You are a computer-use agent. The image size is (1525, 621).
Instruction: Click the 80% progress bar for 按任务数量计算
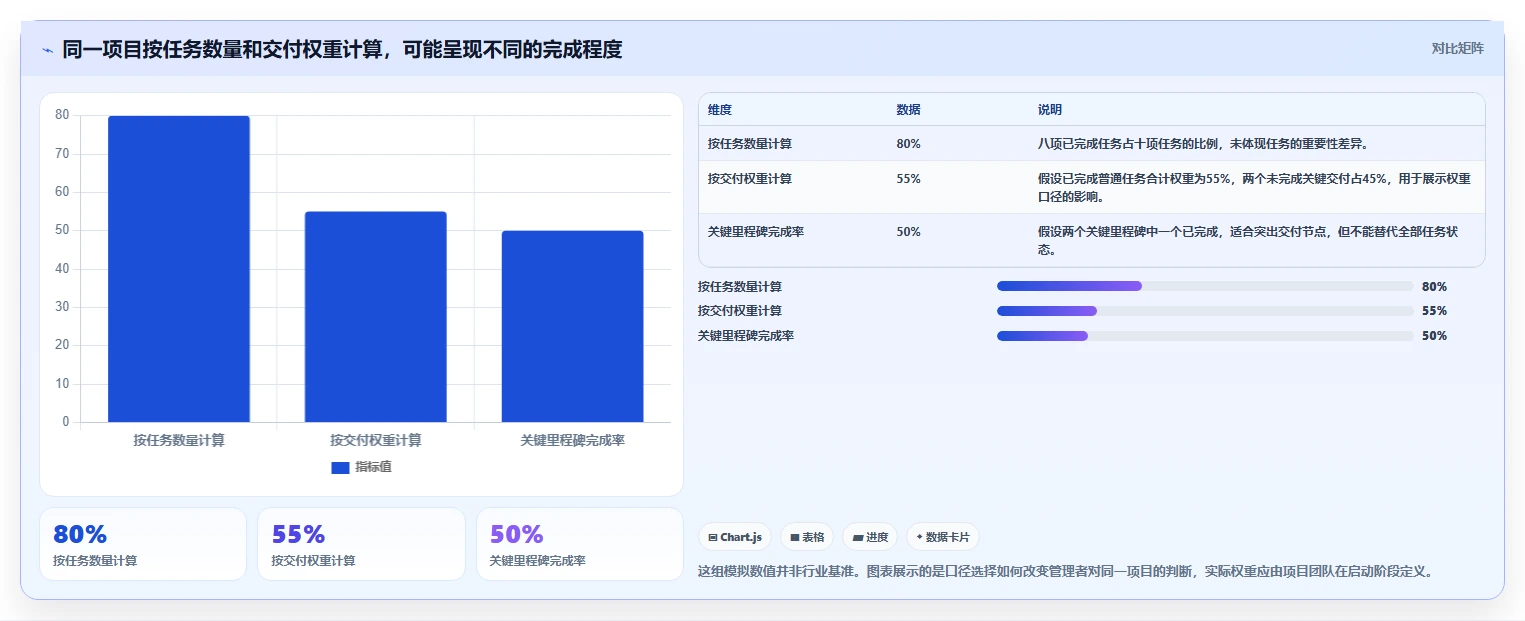coord(1205,286)
